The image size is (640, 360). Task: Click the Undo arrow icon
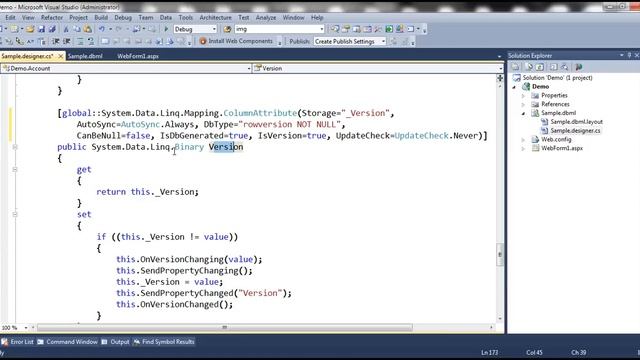click(x=102, y=29)
